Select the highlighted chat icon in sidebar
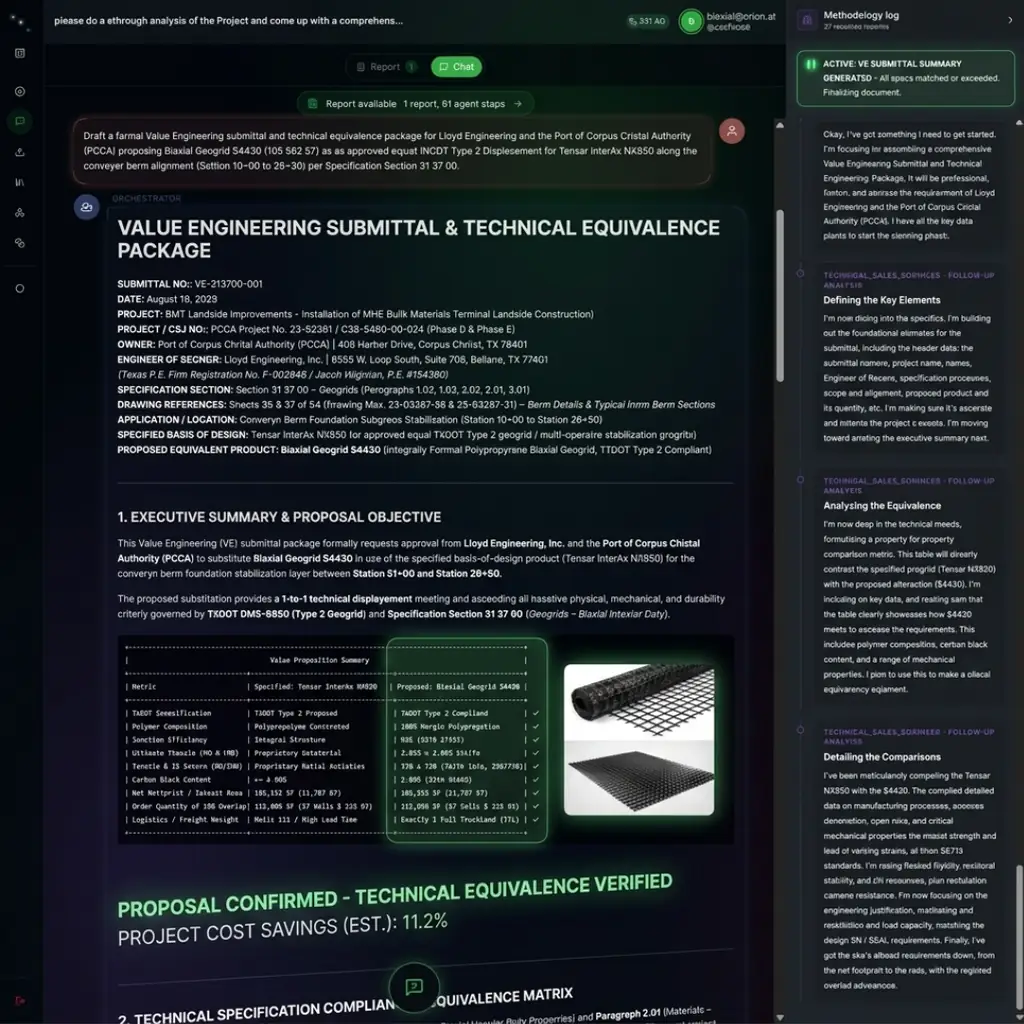This screenshot has width=1024, height=1024. [x=20, y=121]
